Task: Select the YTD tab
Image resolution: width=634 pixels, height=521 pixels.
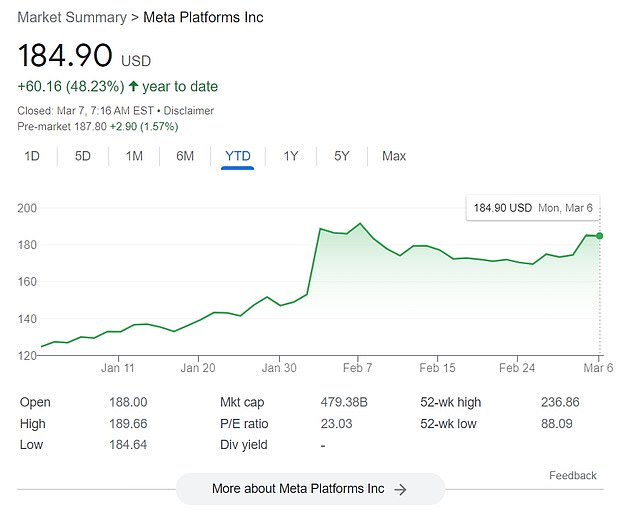Action: [x=238, y=156]
